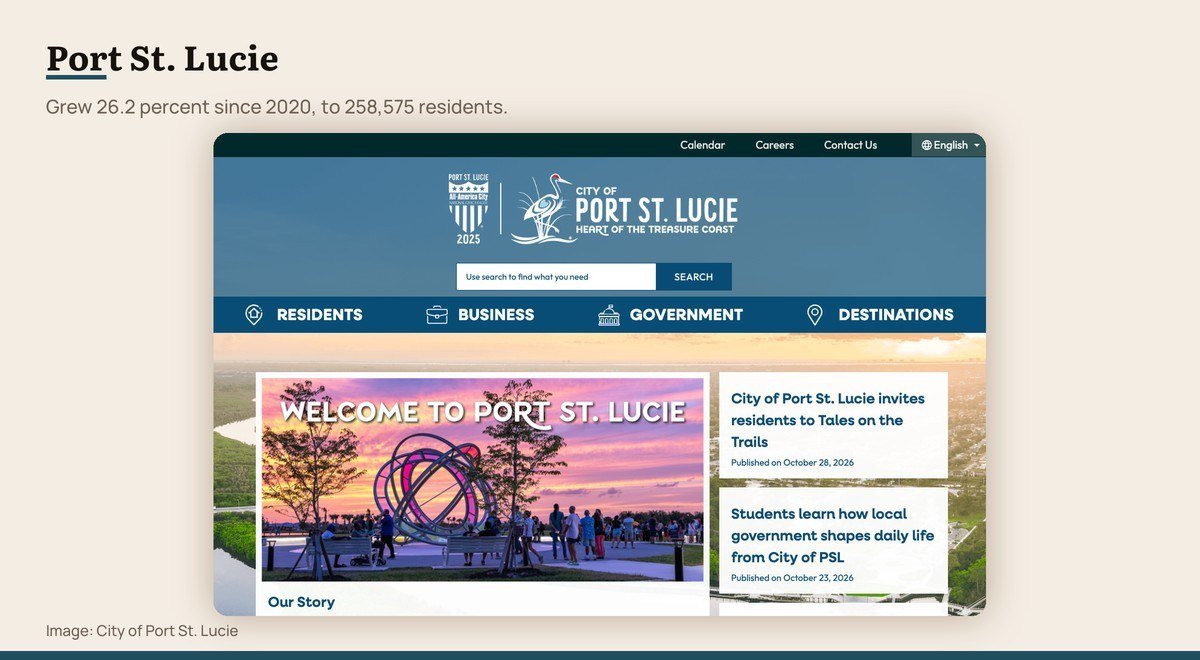Click the globe icon beside English
1200x660 pixels.
coord(926,145)
